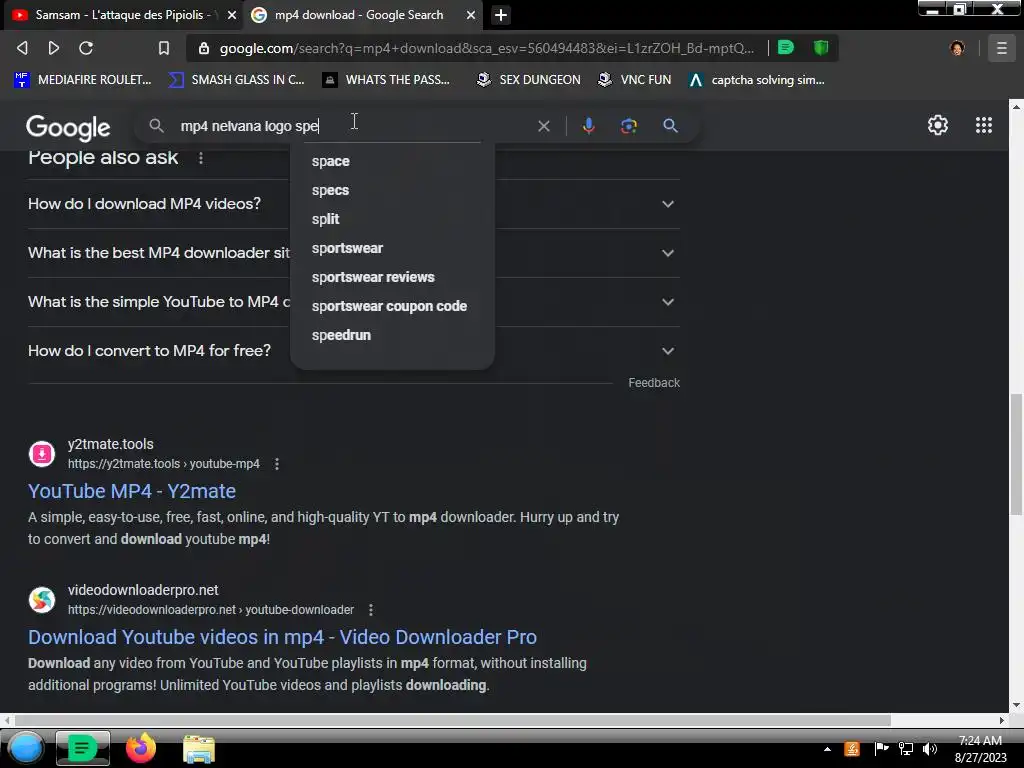
Task: Open the browser profile avatar
Action: [957, 48]
